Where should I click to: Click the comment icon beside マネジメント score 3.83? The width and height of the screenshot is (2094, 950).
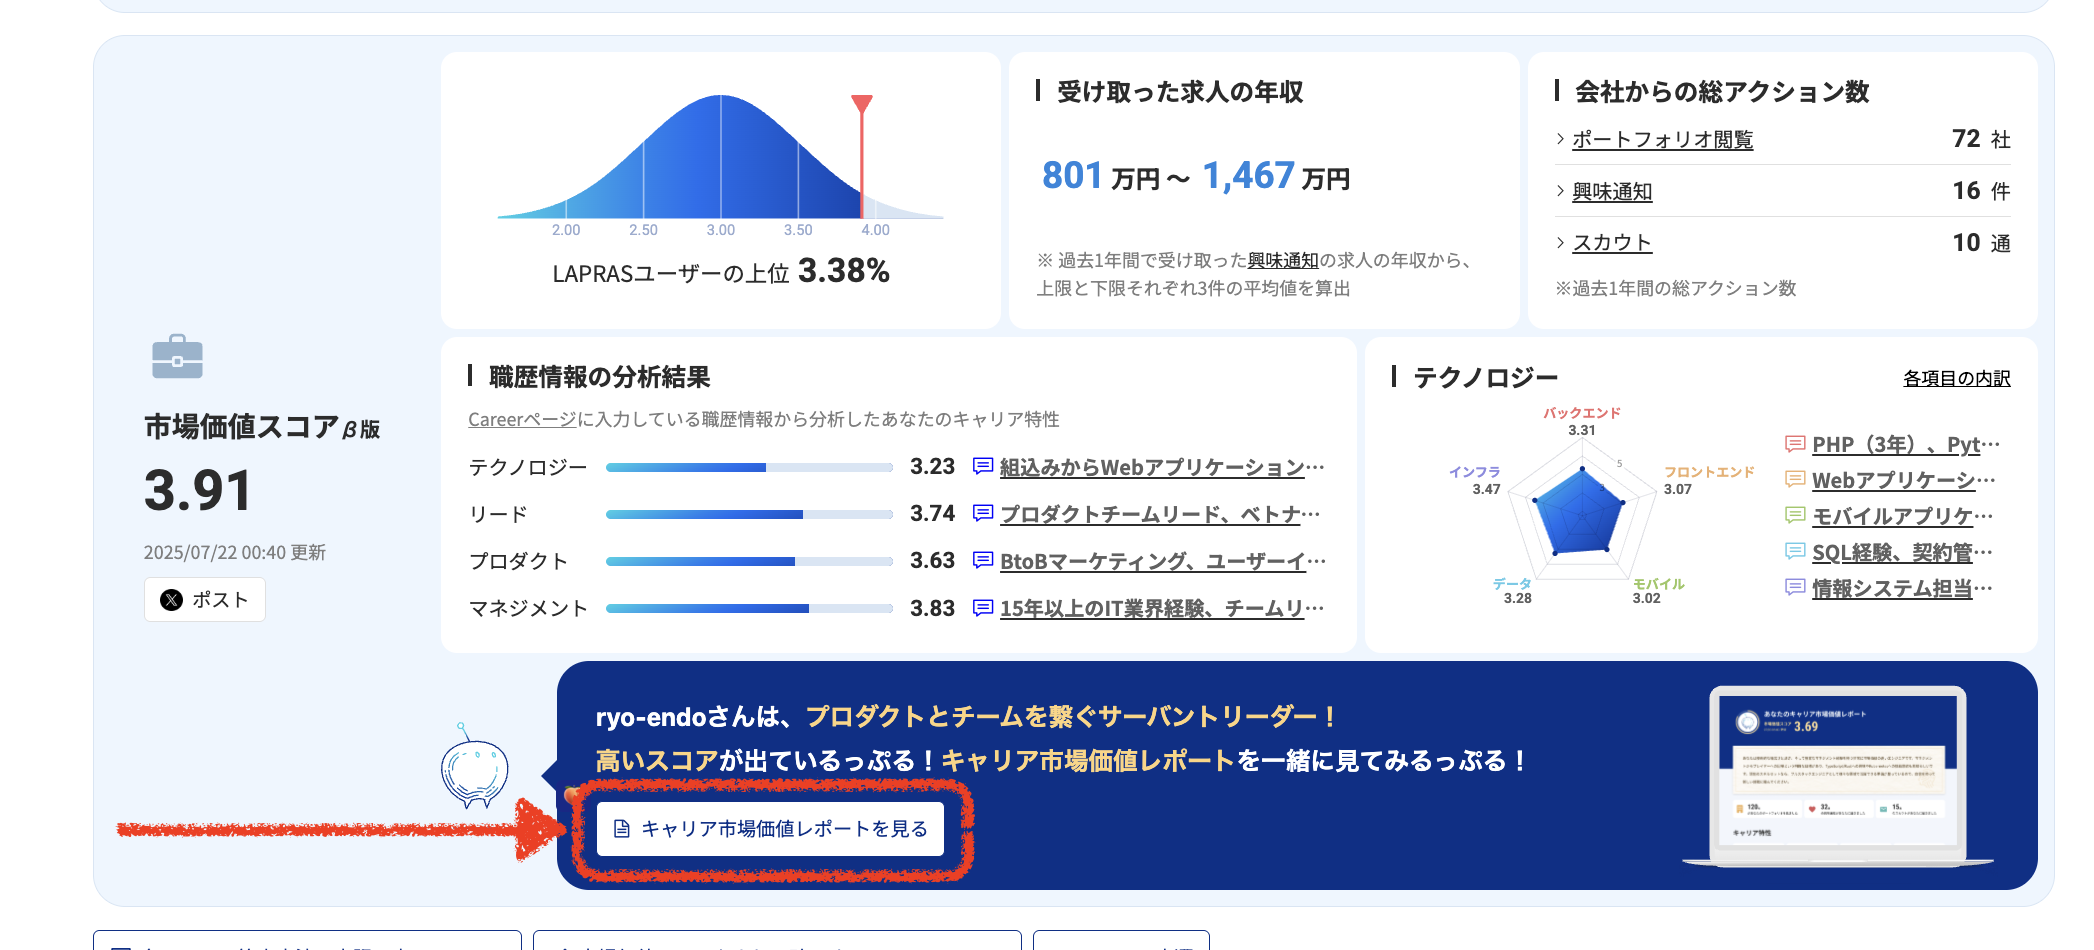(x=983, y=608)
